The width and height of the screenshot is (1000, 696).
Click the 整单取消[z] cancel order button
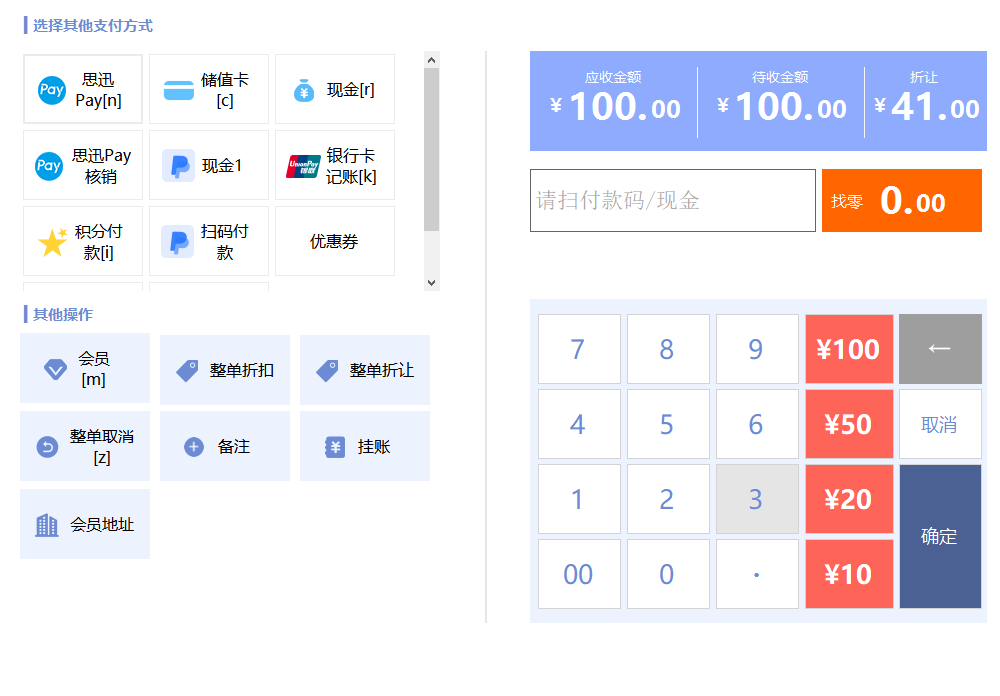85,446
